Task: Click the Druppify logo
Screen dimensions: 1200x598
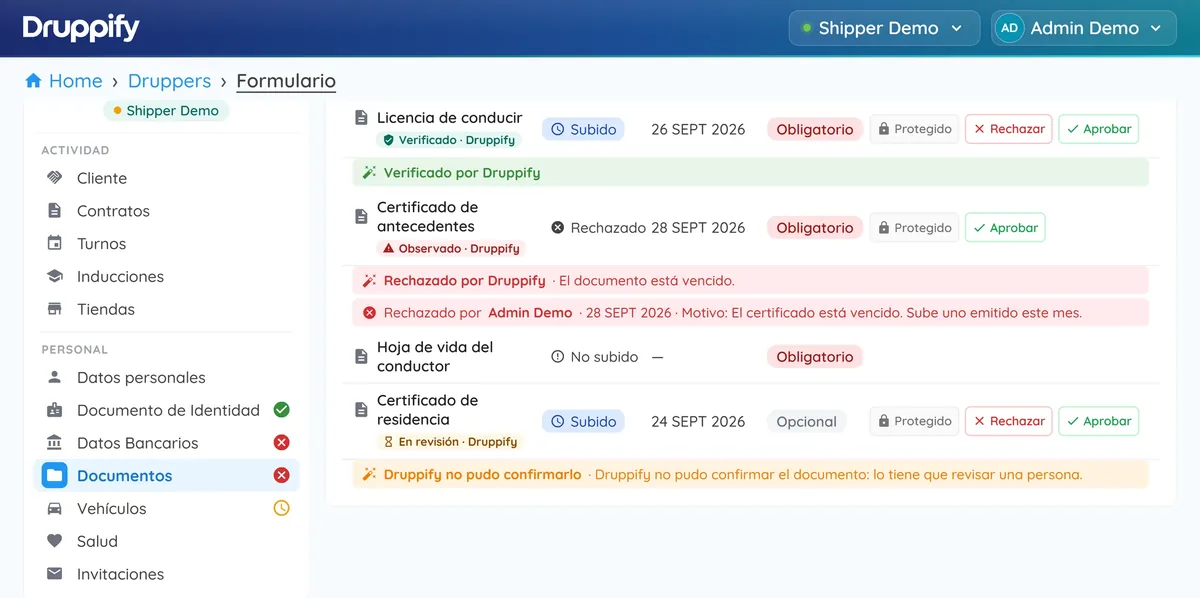Action: 81,28
